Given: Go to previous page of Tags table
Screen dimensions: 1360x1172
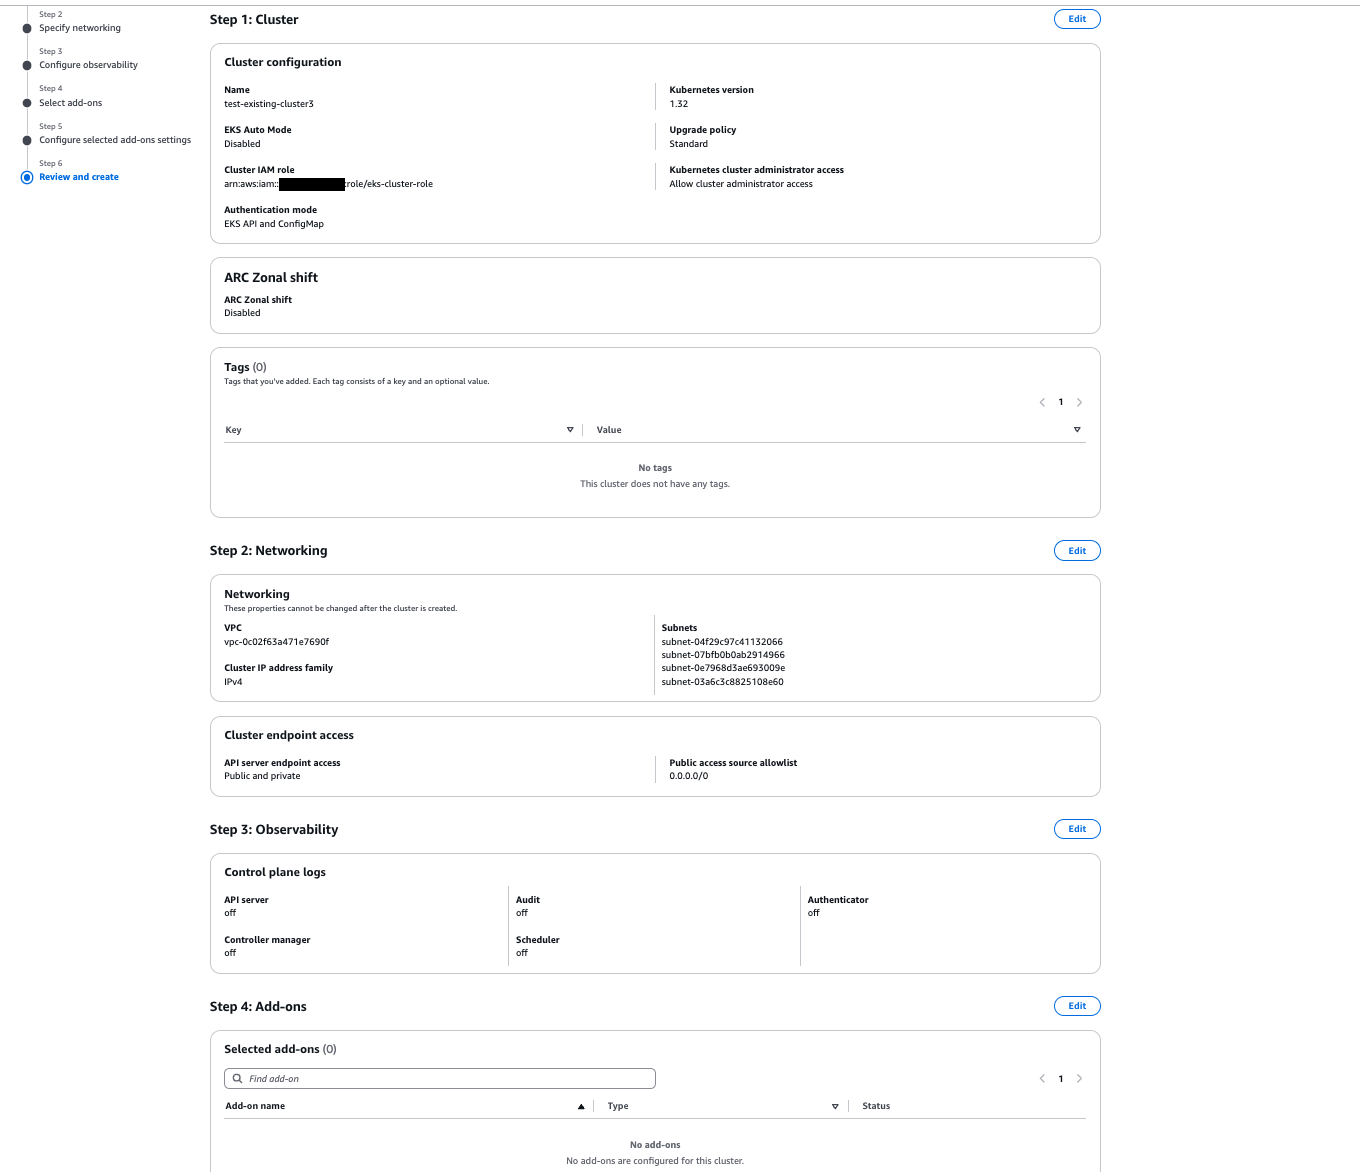Looking at the screenshot, I should pyautogui.click(x=1042, y=402).
